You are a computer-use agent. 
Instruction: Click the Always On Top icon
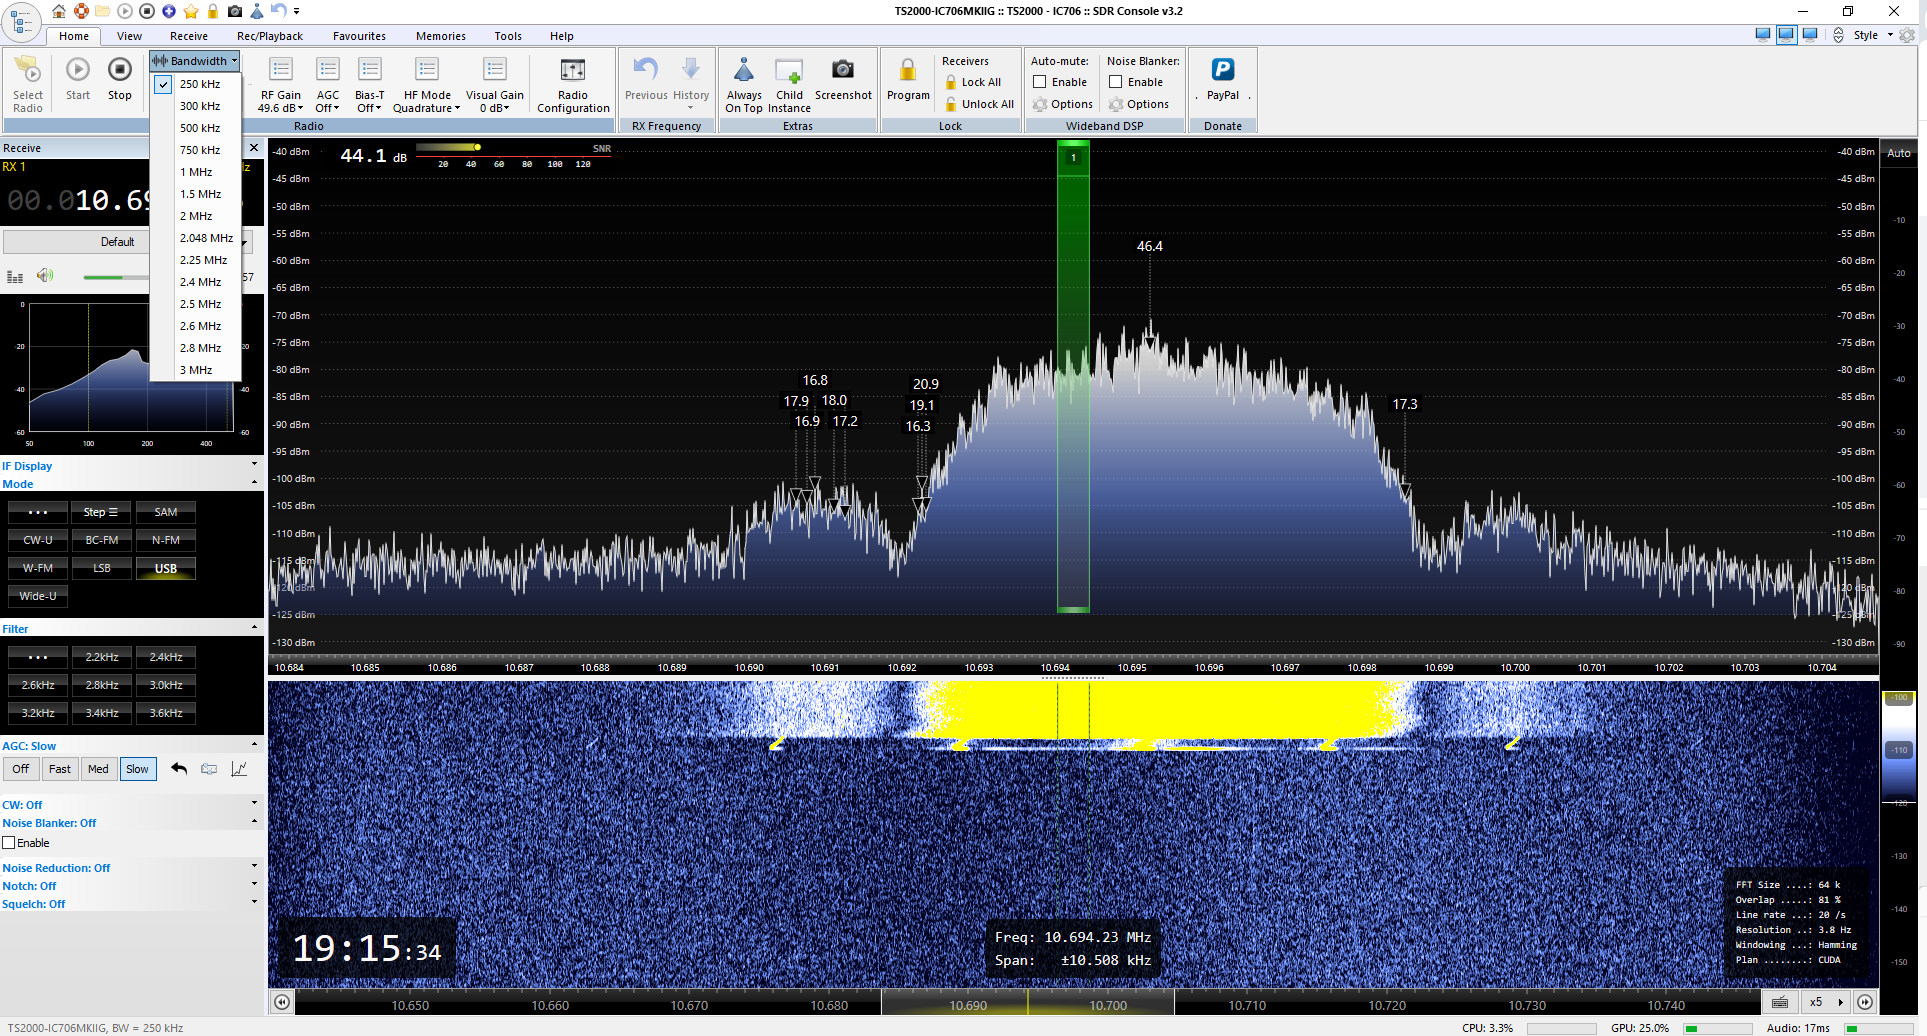pos(743,70)
